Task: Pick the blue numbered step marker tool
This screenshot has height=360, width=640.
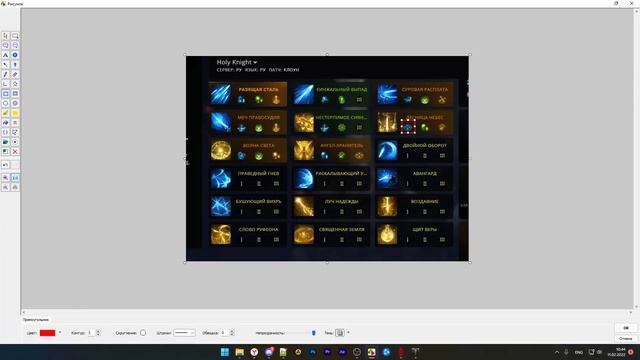Action: (15, 55)
